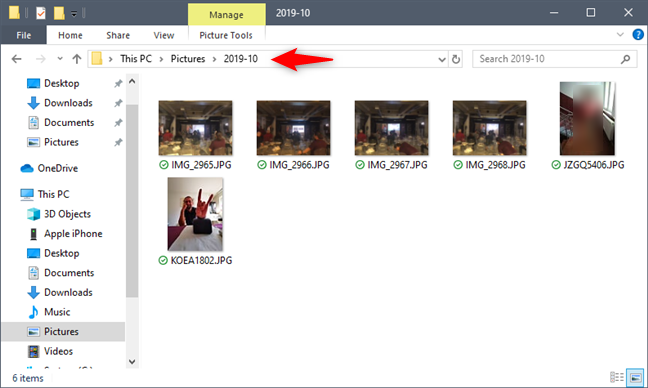Open the File menu

[x=24, y=35]
